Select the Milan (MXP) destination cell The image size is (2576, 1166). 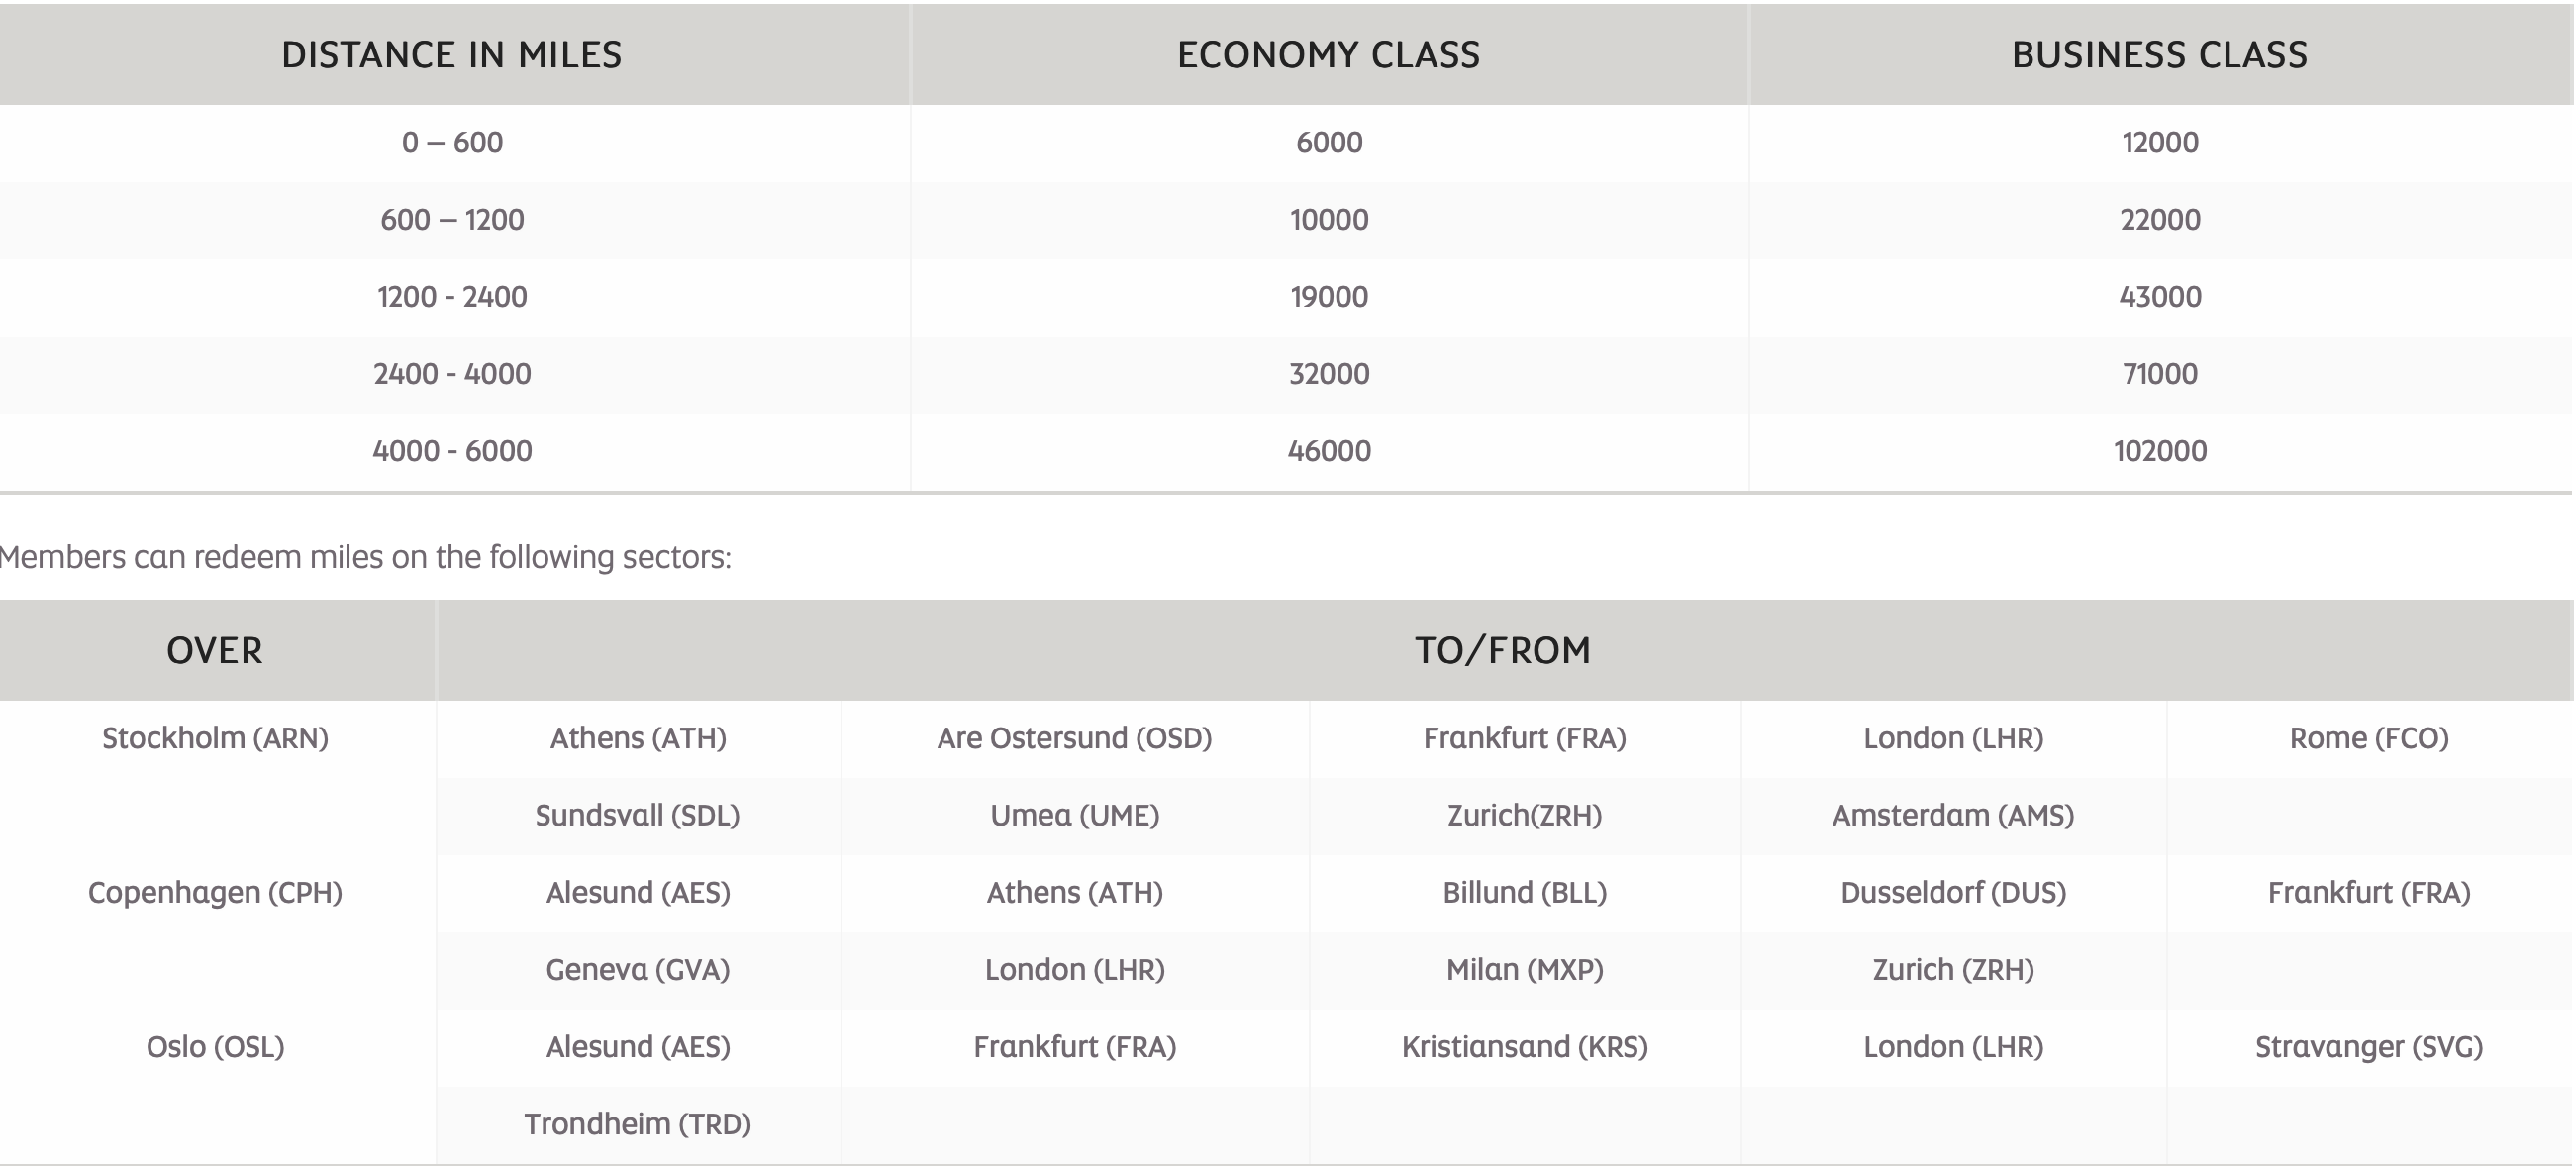pos(1524,970)
